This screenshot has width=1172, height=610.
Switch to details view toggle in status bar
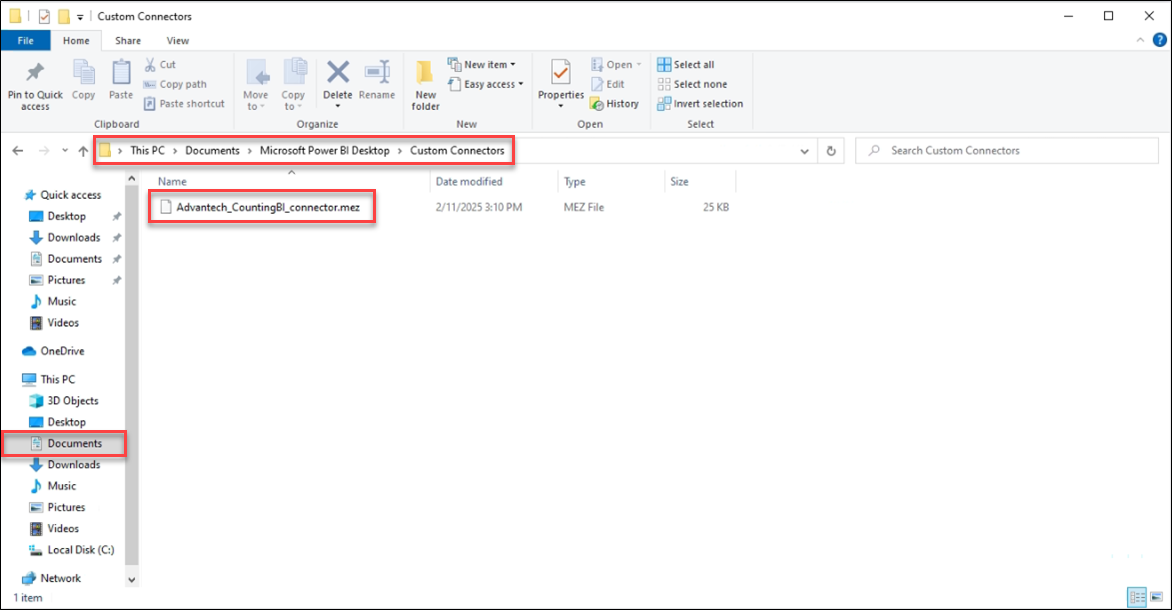click(1137, 597)
